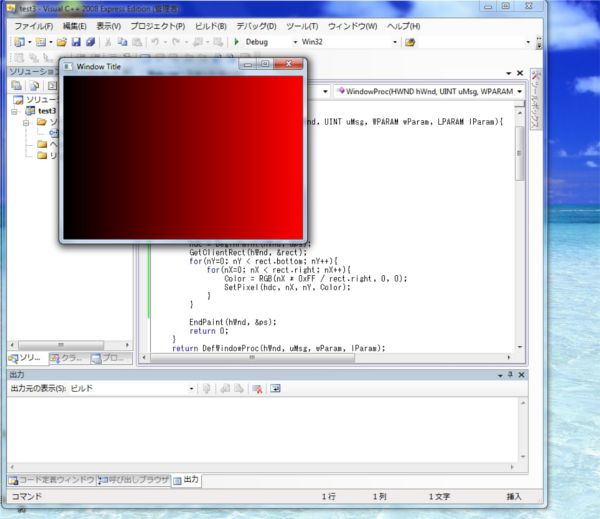Click the Open File folder icon
Viewport: 600px width, 519px height.
[x=62, y=42]
